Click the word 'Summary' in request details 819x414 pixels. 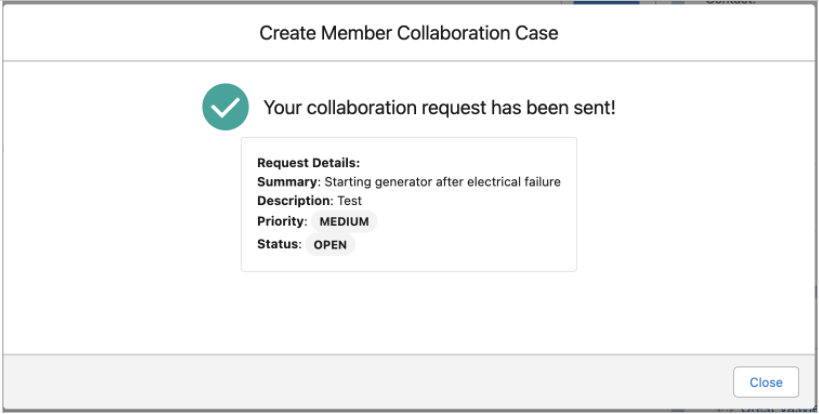coord(288,182)
